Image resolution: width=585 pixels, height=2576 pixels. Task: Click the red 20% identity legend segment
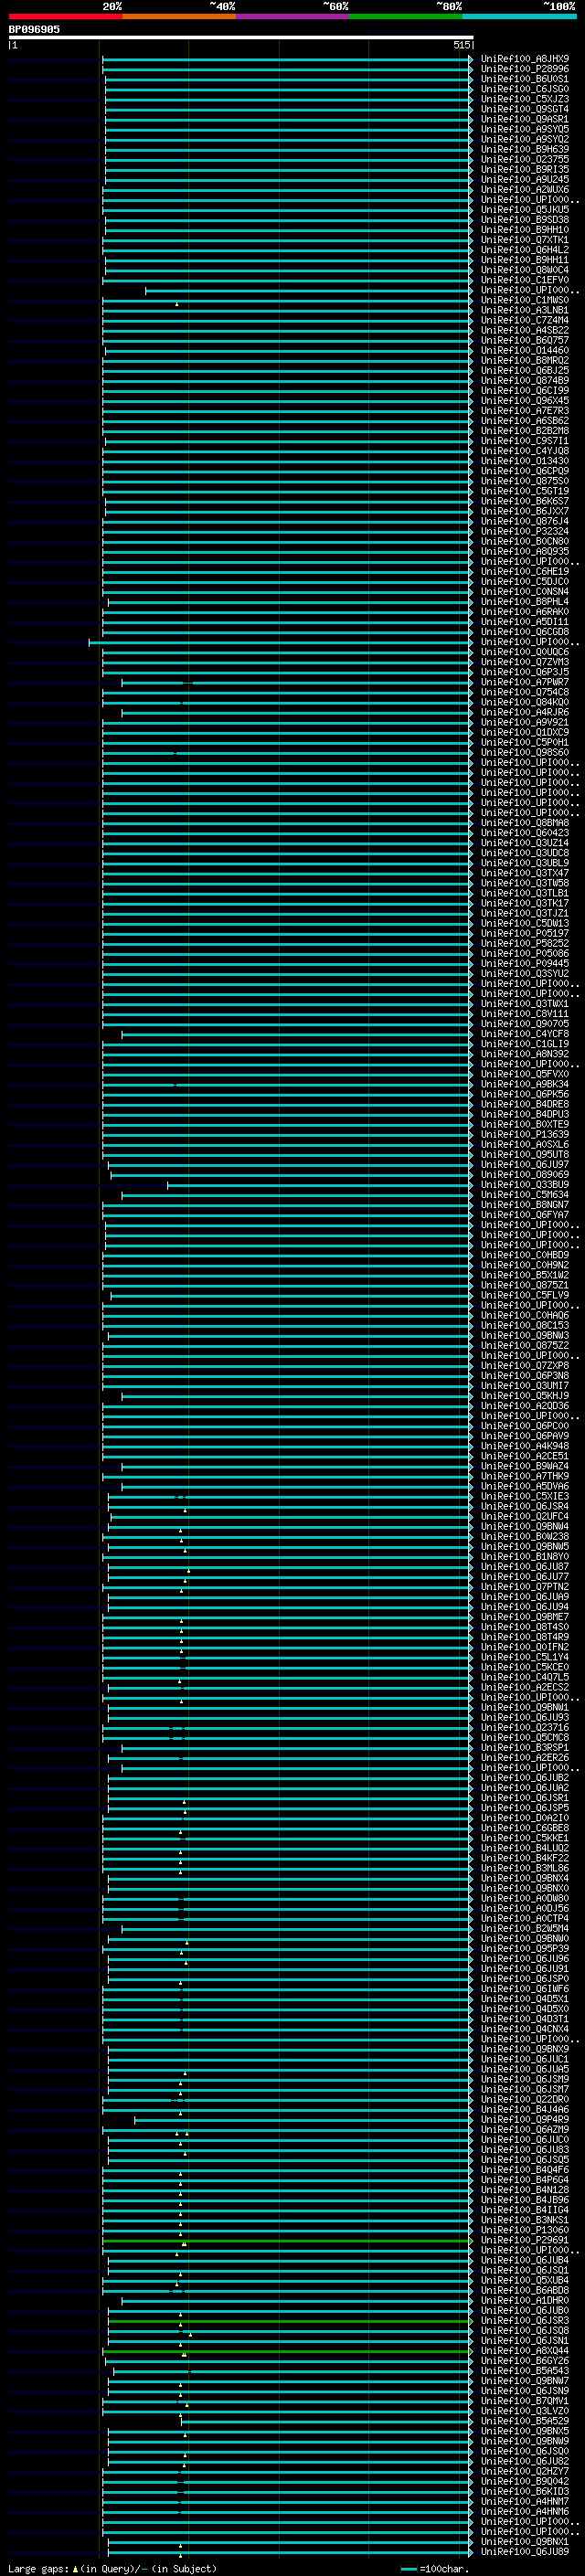[x=66, y=16]
